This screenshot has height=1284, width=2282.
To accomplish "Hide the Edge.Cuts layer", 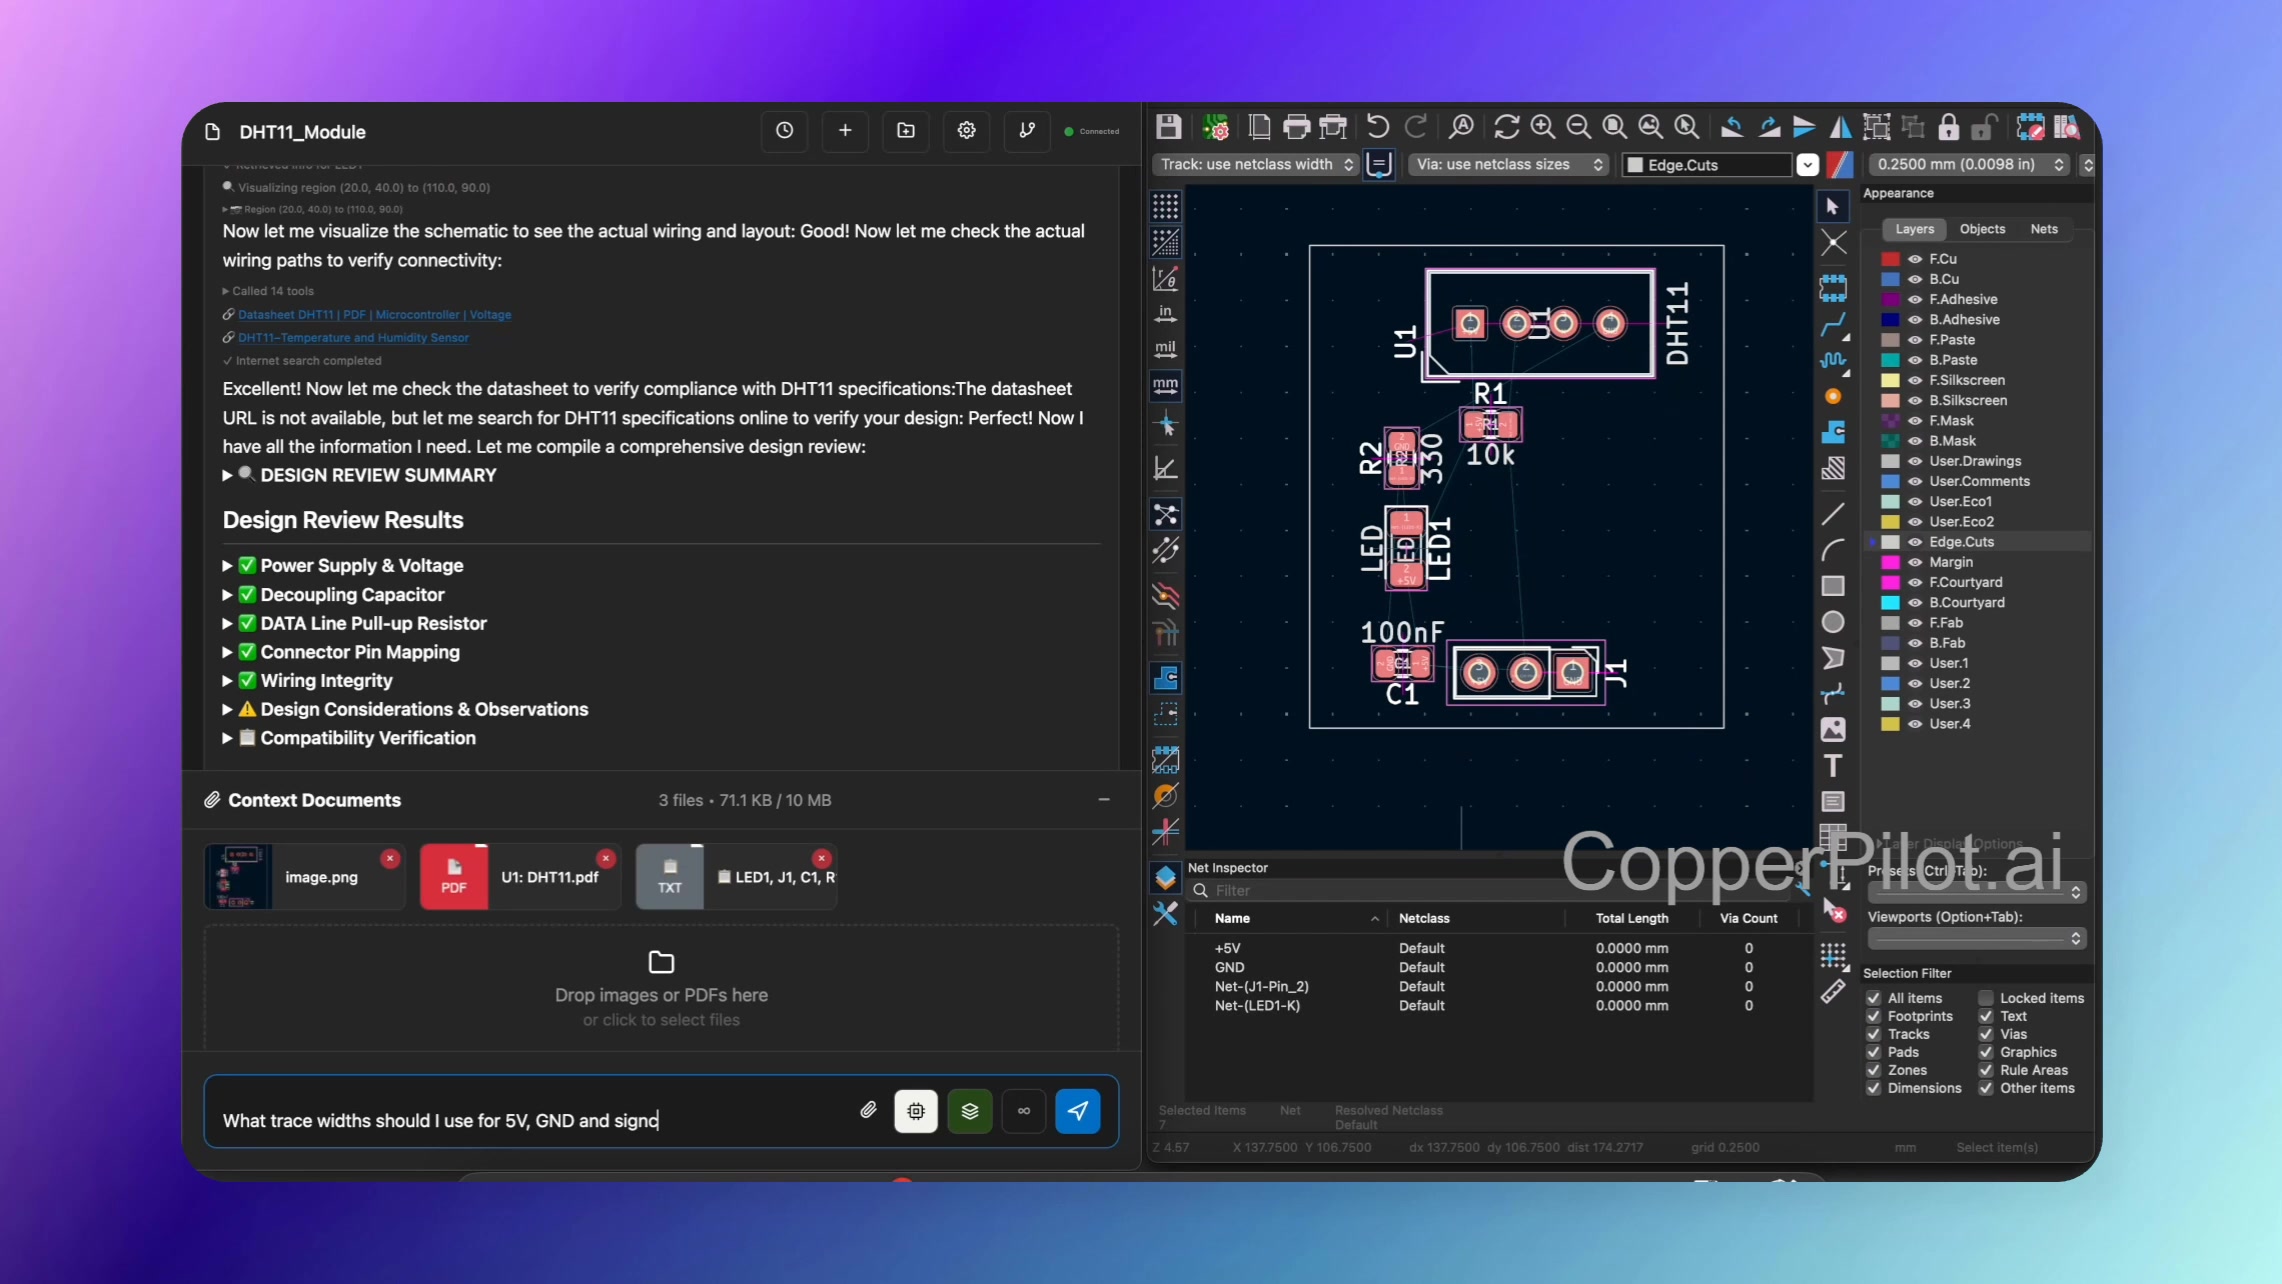I will click(1915, 542).
